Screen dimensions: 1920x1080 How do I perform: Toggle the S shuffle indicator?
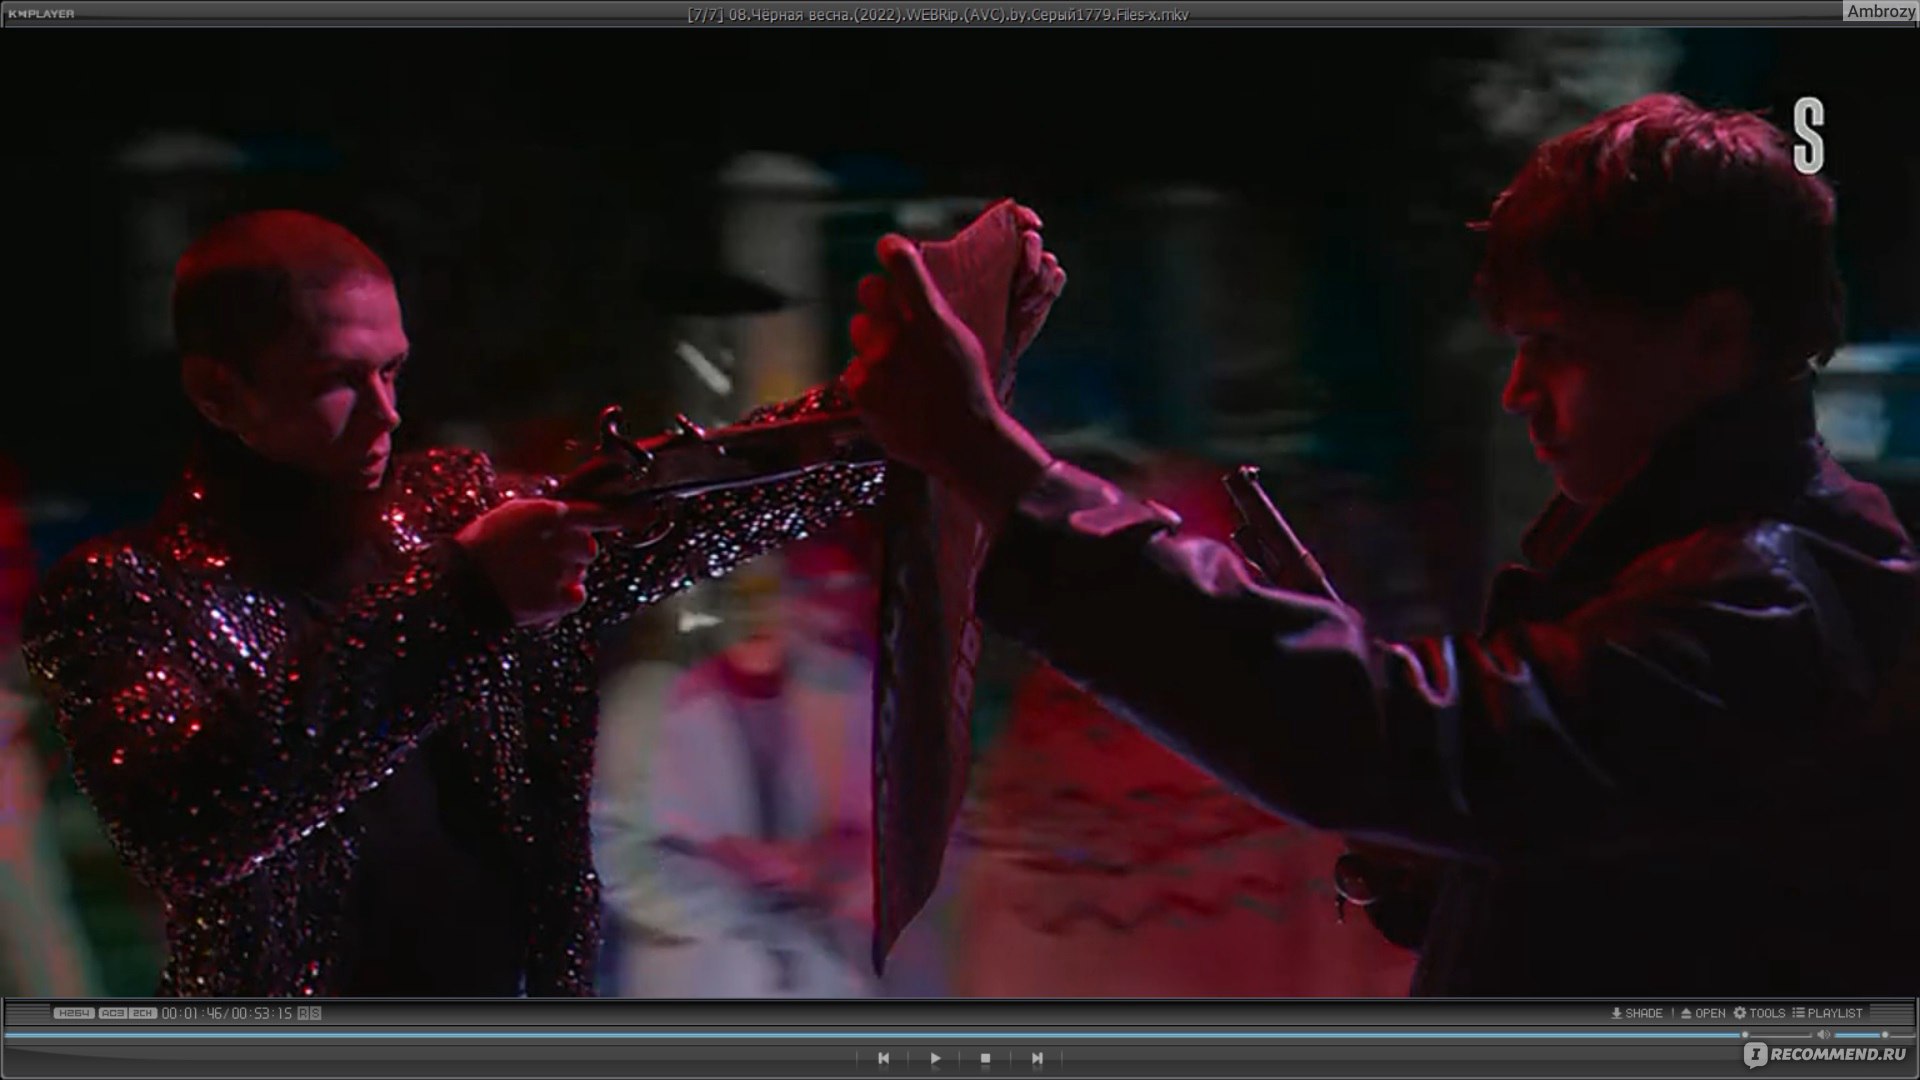tap(316, 1013)
